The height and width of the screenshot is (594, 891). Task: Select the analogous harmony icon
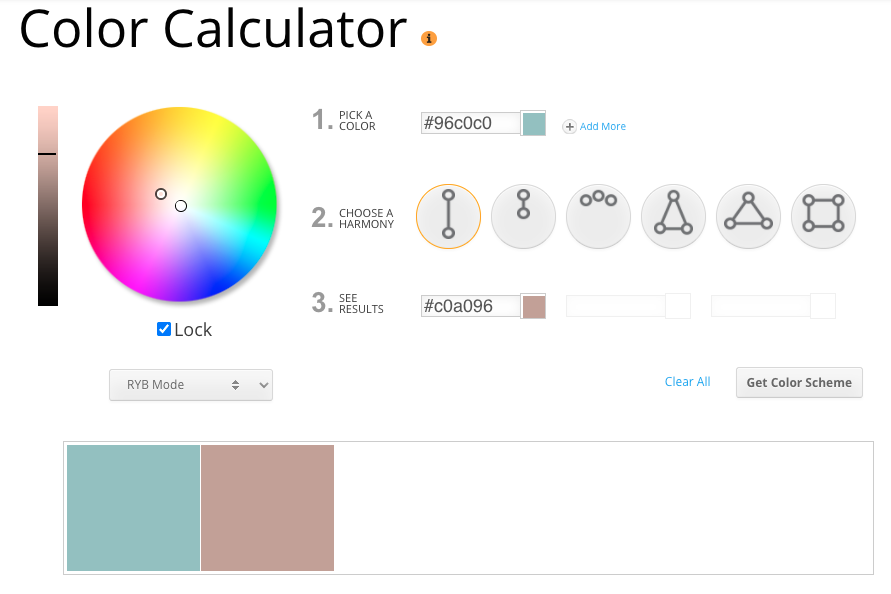[598, 217]
